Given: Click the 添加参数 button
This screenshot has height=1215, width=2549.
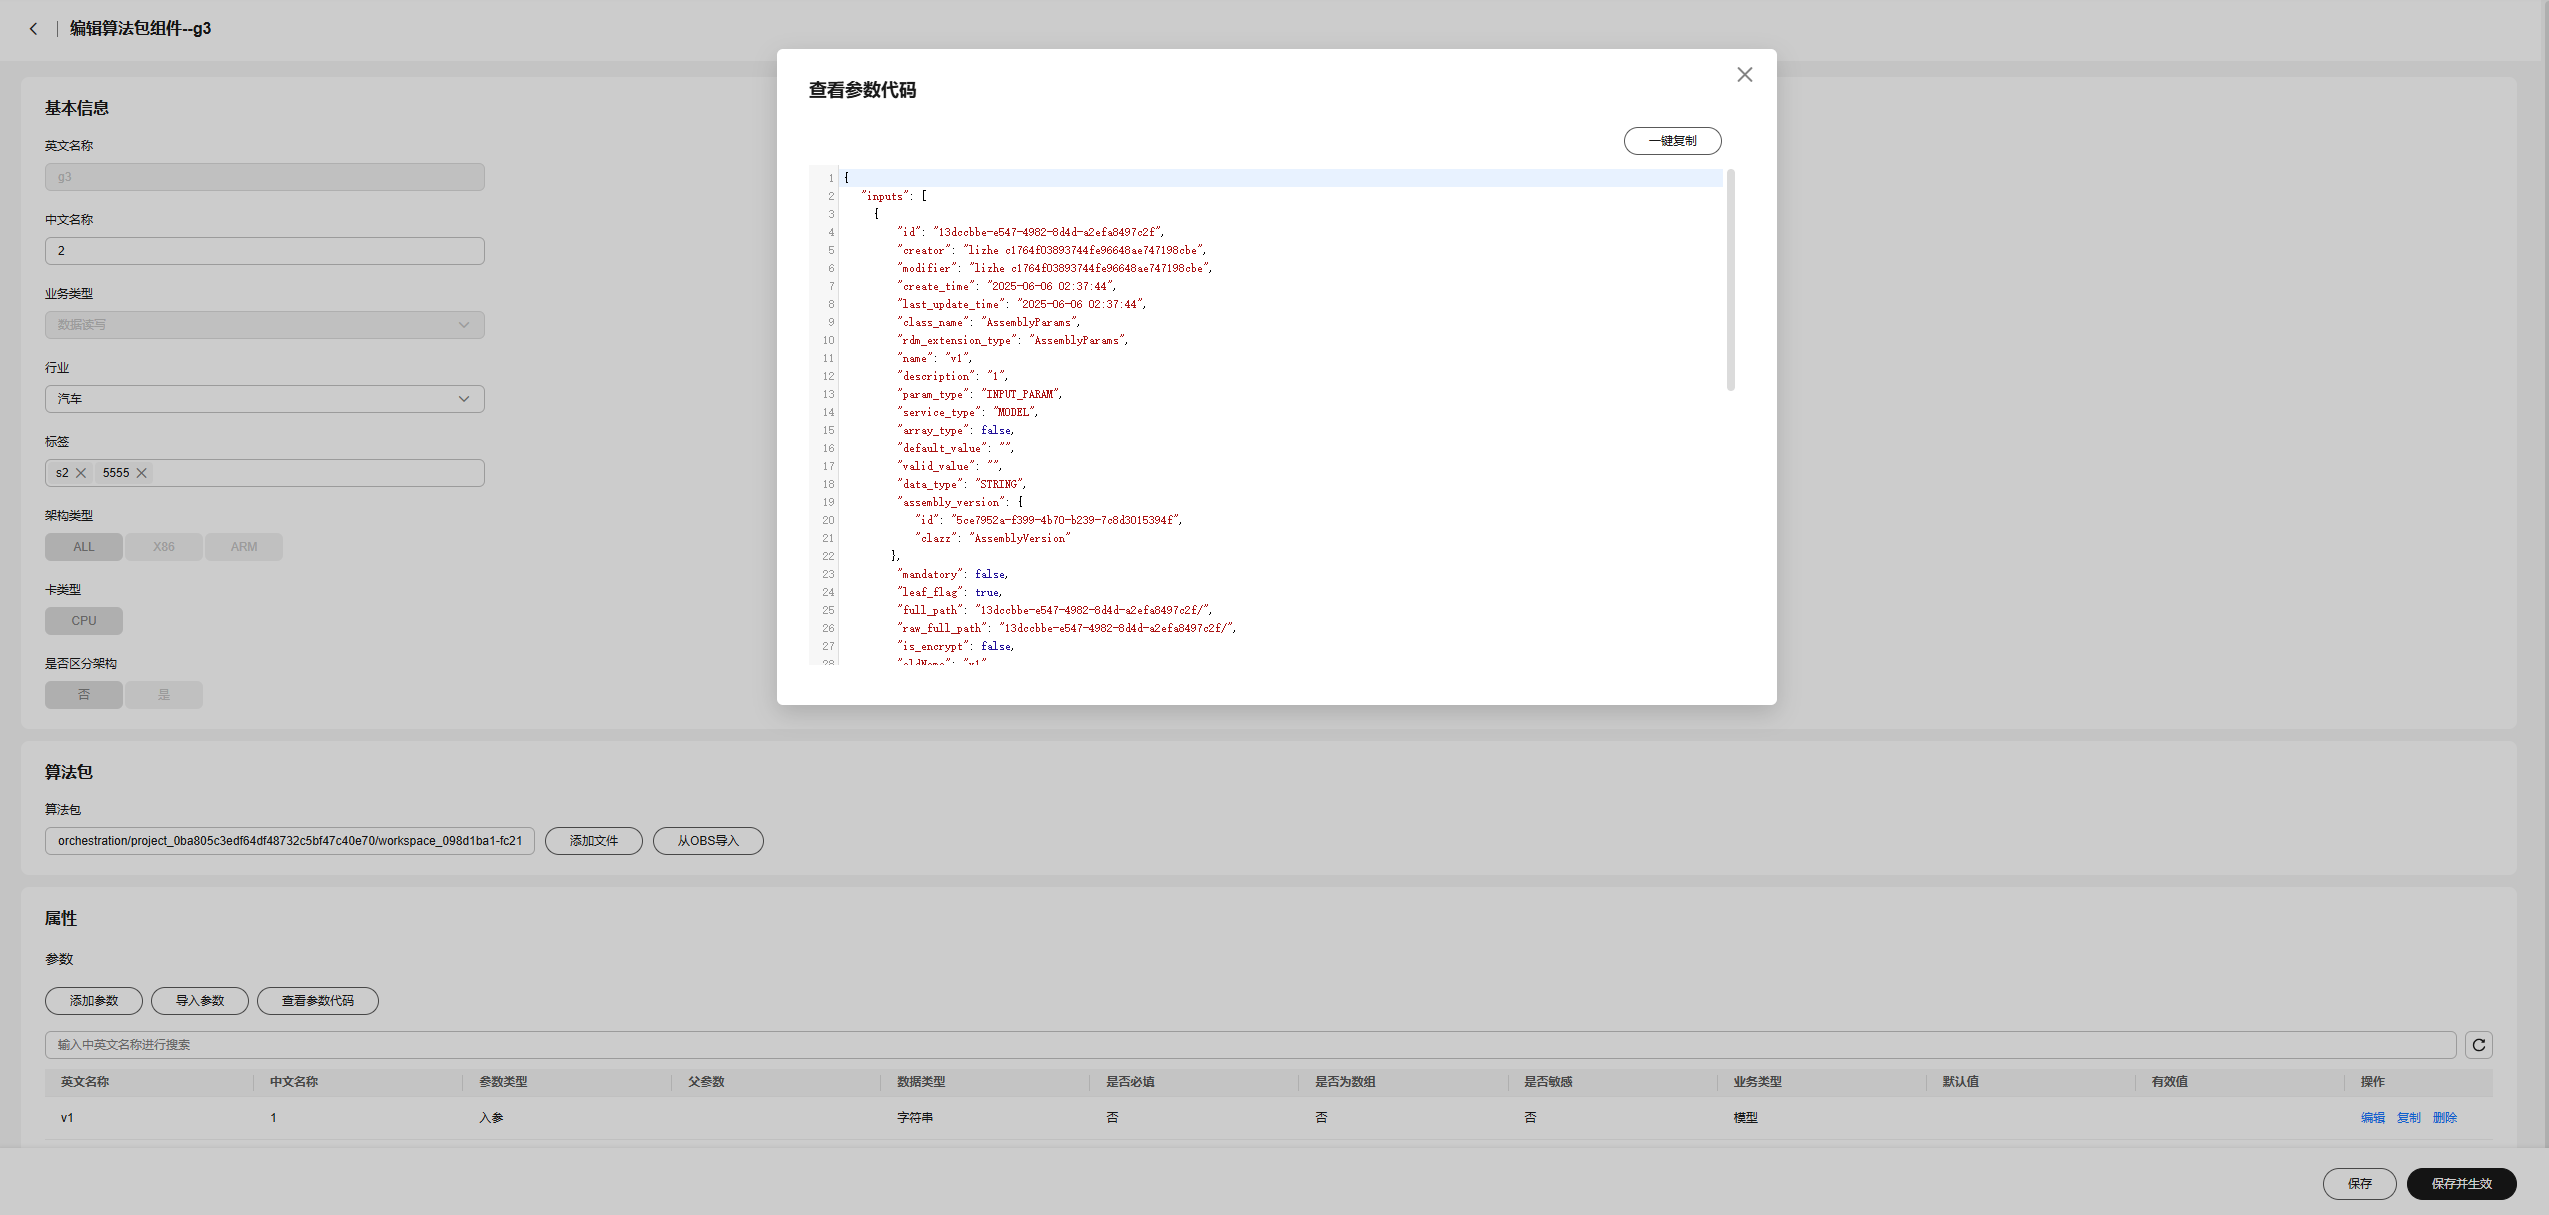Looking at the screenshot, I should (94, 1001).
